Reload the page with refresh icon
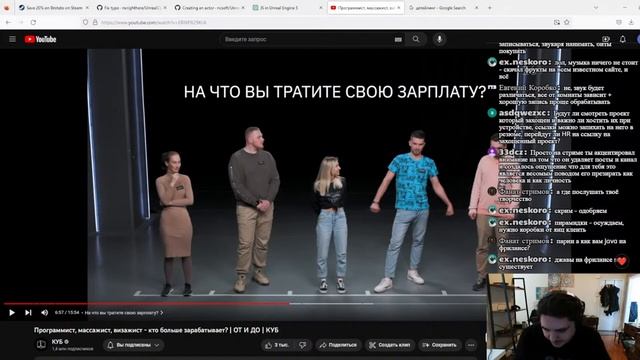Viewport: 640px width, 360px height. pos(33,22)
